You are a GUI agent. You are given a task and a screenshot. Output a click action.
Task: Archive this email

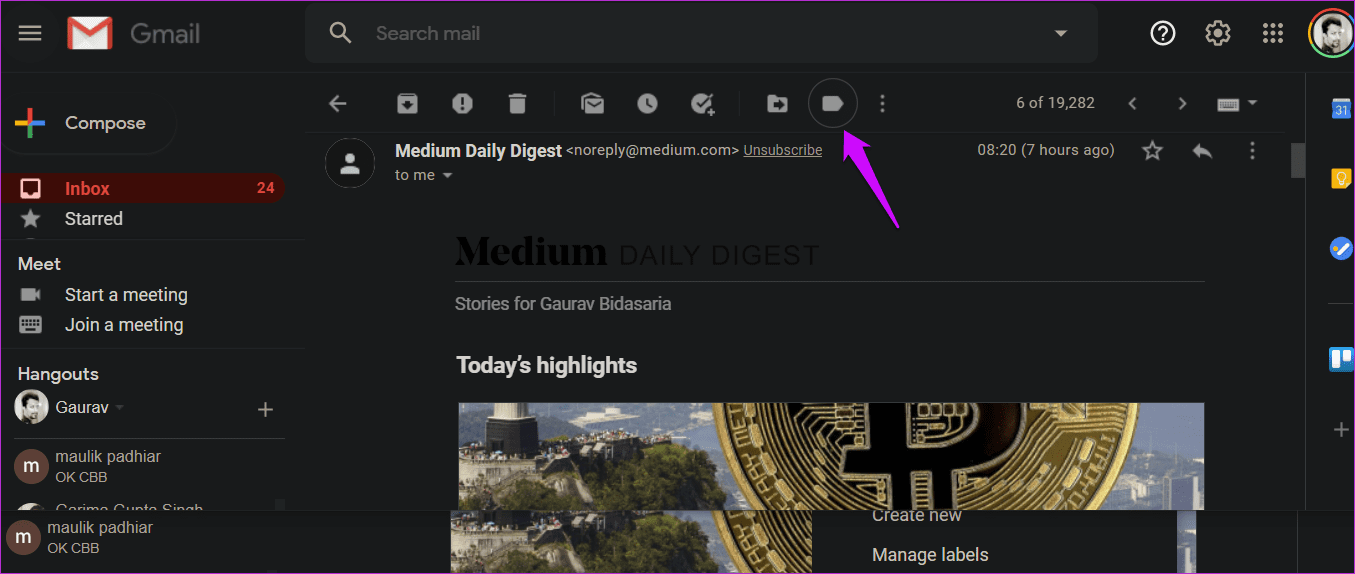coord(407,103)
